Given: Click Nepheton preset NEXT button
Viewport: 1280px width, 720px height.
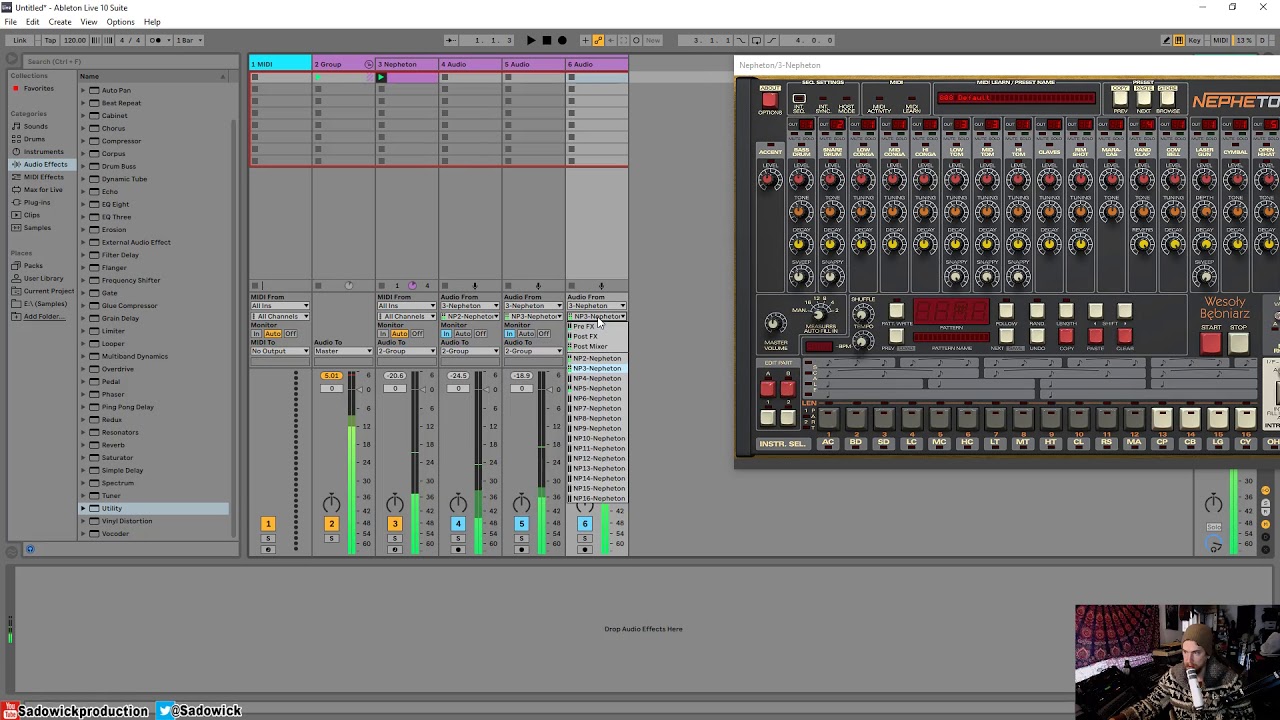Looking at the screenshot, I should [x=1143, y=99].
